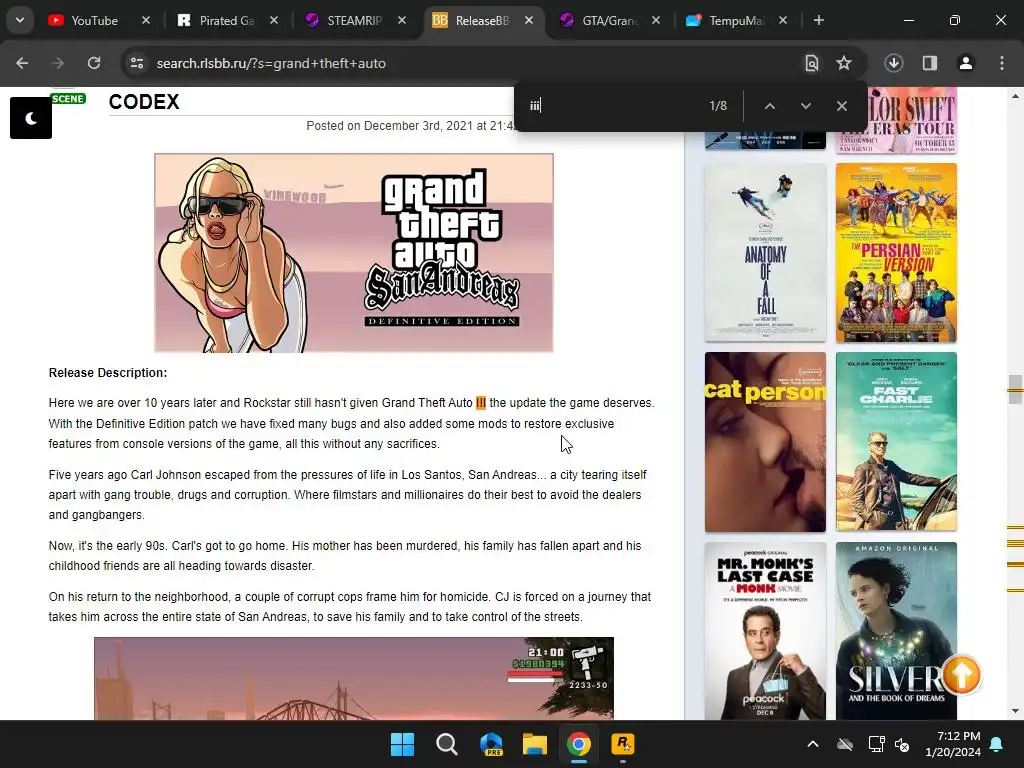This screenshot has height=768, width=1024.
Task: Open the GTA San Andreas cover image
Action: click(354, 253)
